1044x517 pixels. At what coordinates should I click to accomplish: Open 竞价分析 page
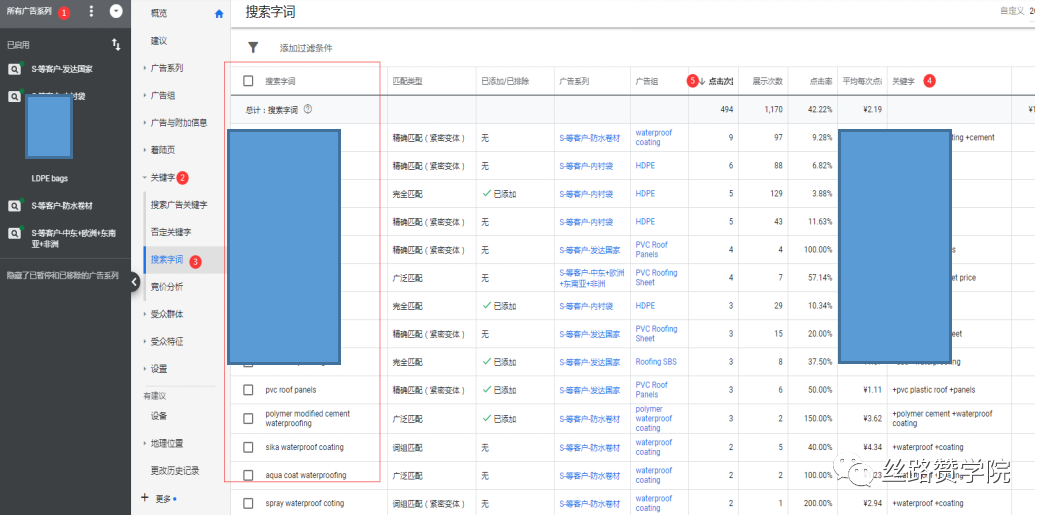coord(167,286)
